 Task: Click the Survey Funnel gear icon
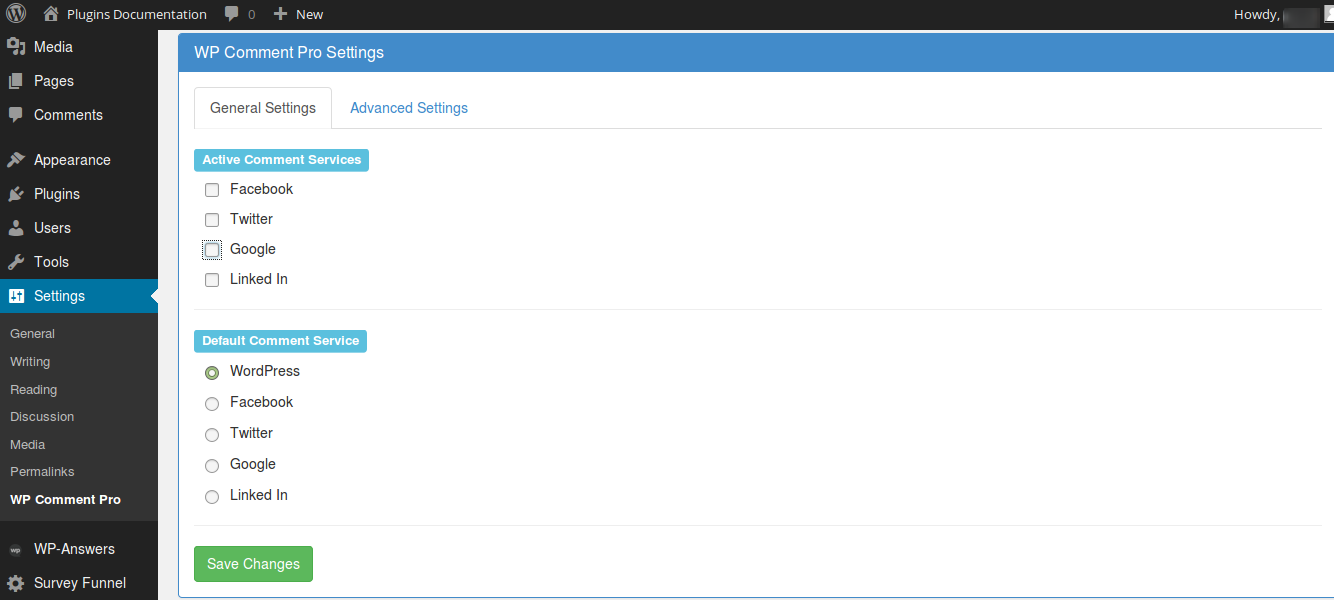[x=16, y=583]
